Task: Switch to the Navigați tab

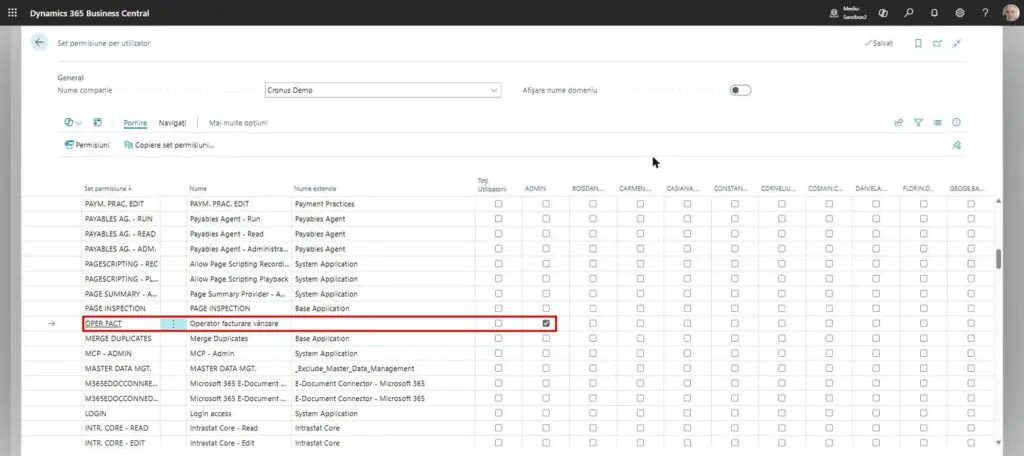Action: pyautogui.click(x=172, y=123)
